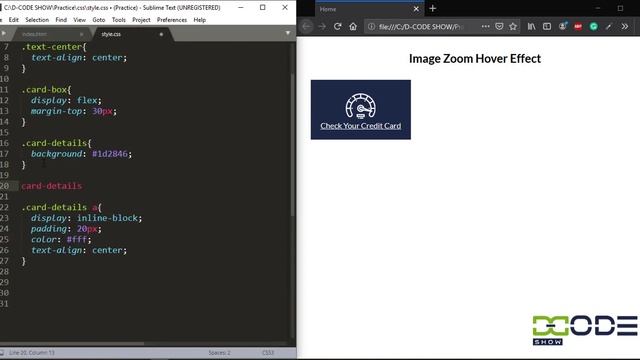
Task: Open View menu in Sublime Text
Action: (x=79, y=20)
